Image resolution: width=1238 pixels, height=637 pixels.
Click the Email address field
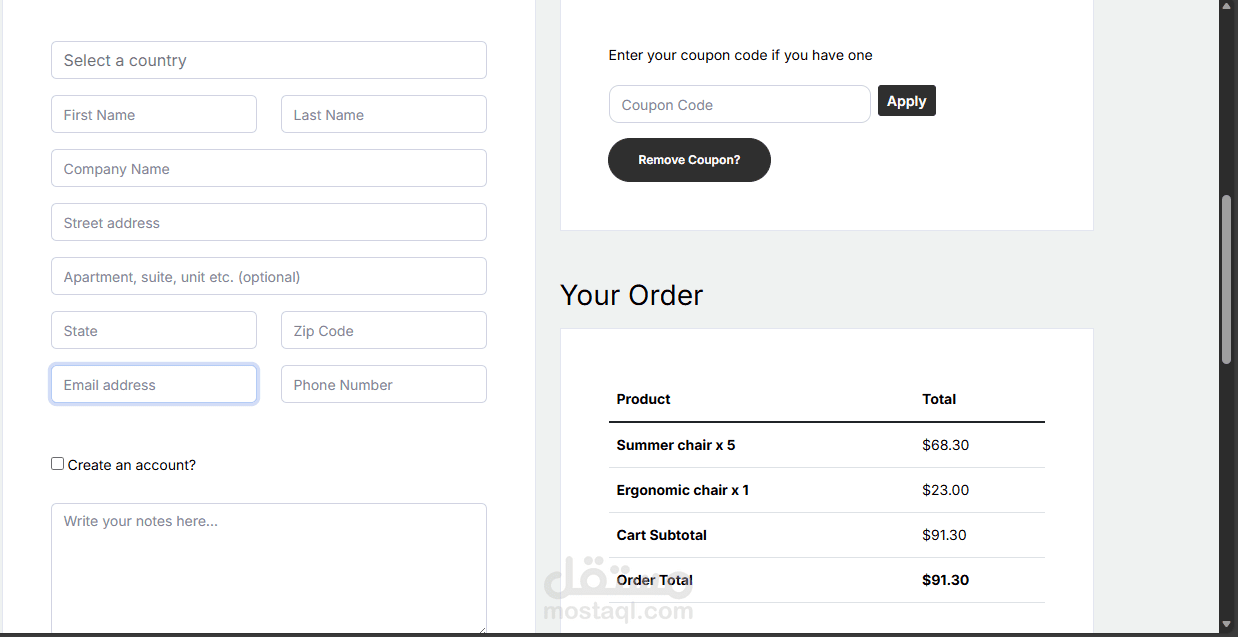(154, 385)
